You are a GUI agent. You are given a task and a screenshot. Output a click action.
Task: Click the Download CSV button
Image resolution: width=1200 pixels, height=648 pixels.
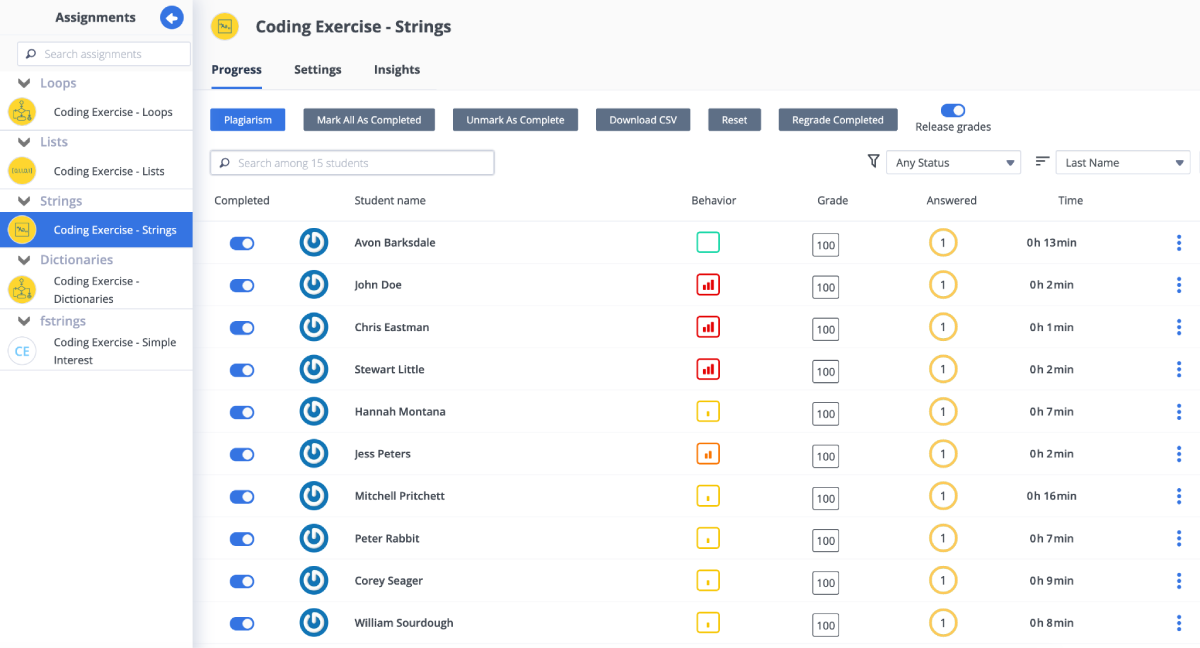(x=643, y=120)
